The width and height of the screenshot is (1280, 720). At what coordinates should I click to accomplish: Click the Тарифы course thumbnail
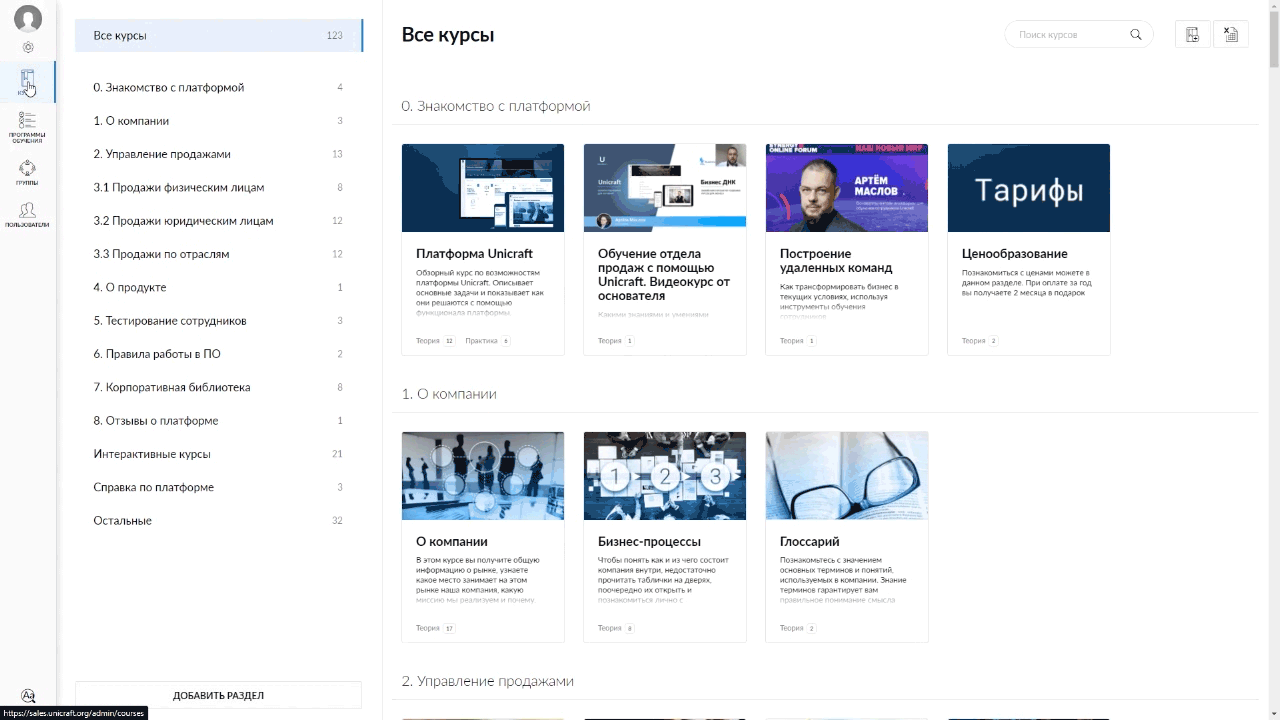pyautogui.click(x=1028, y=188)
